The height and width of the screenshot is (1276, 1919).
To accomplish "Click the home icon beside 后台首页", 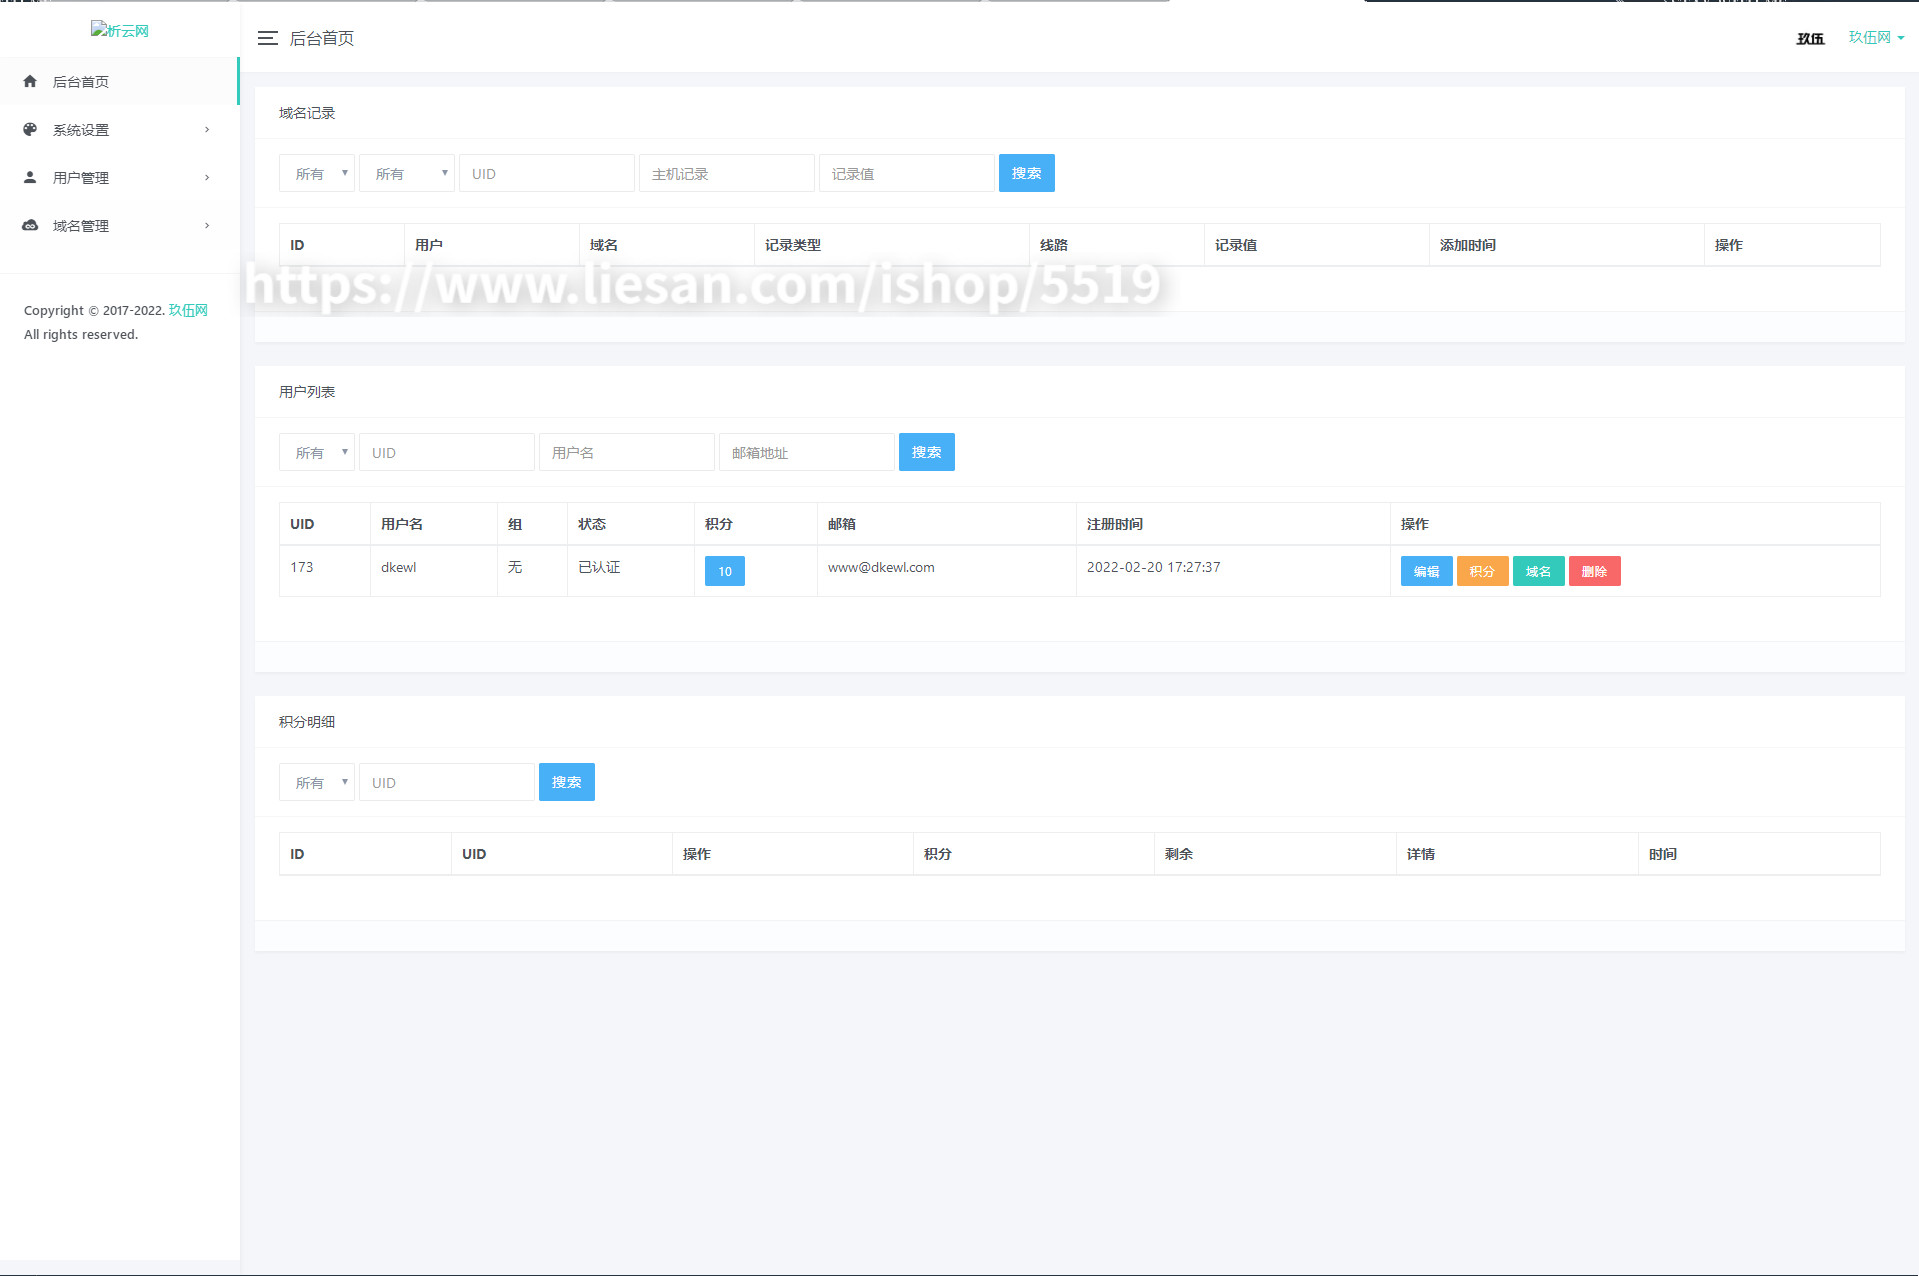I will [30, 81].
